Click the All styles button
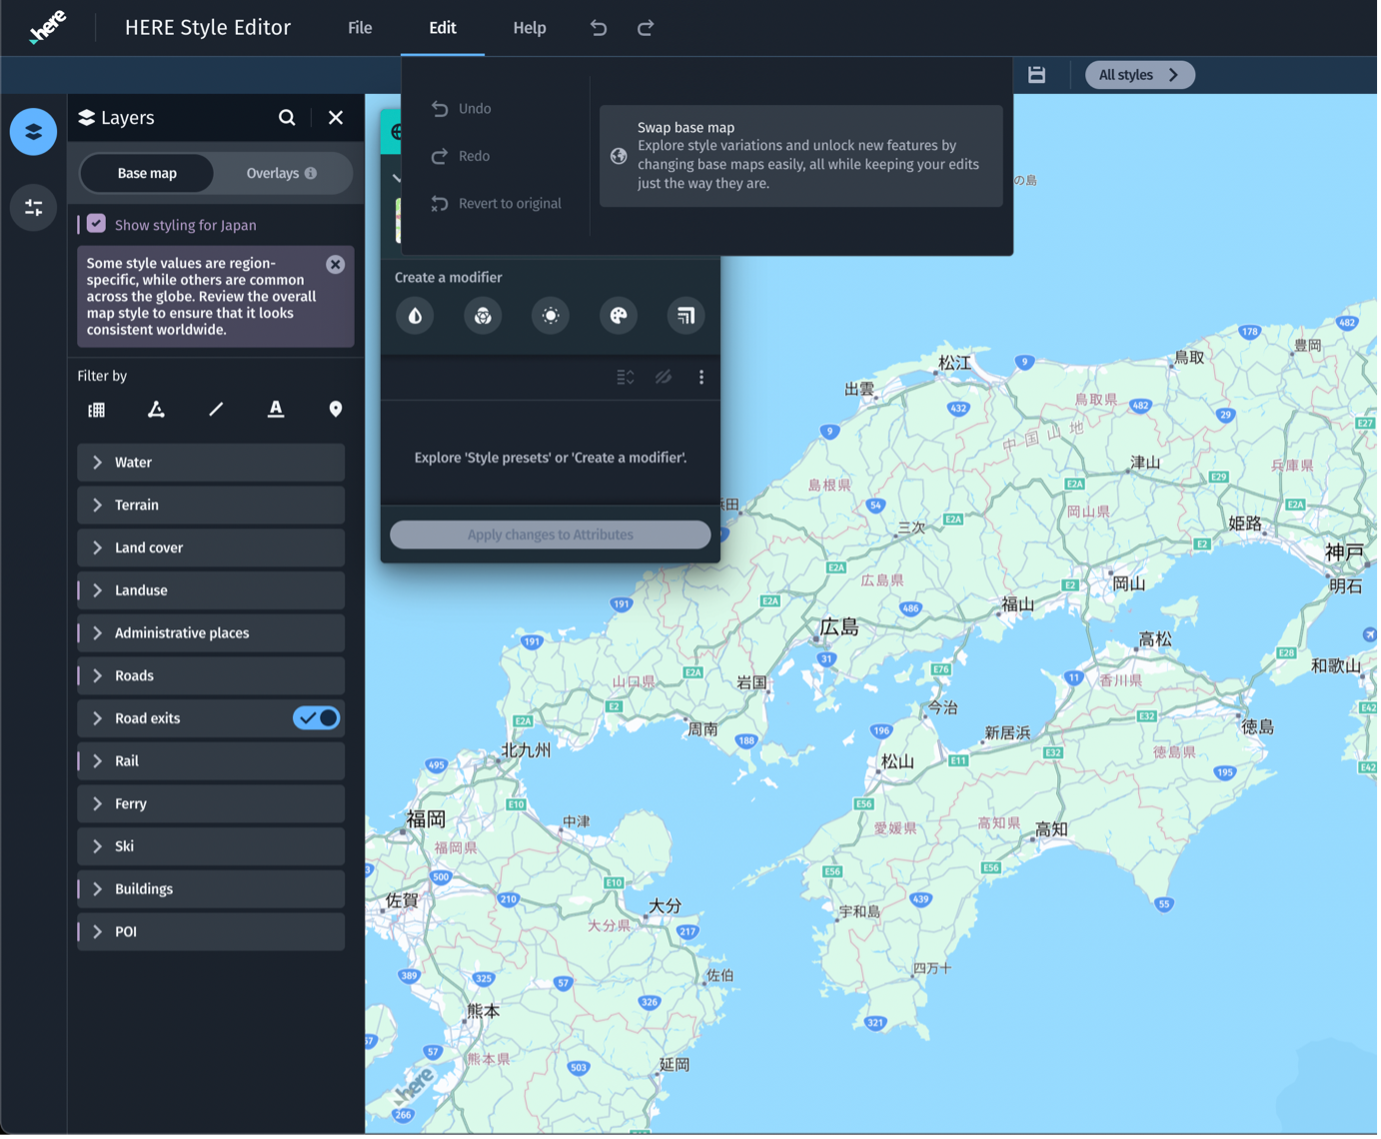Image resolution: width=1381 pixels, height=1139 pixels. pos(1139,75)
